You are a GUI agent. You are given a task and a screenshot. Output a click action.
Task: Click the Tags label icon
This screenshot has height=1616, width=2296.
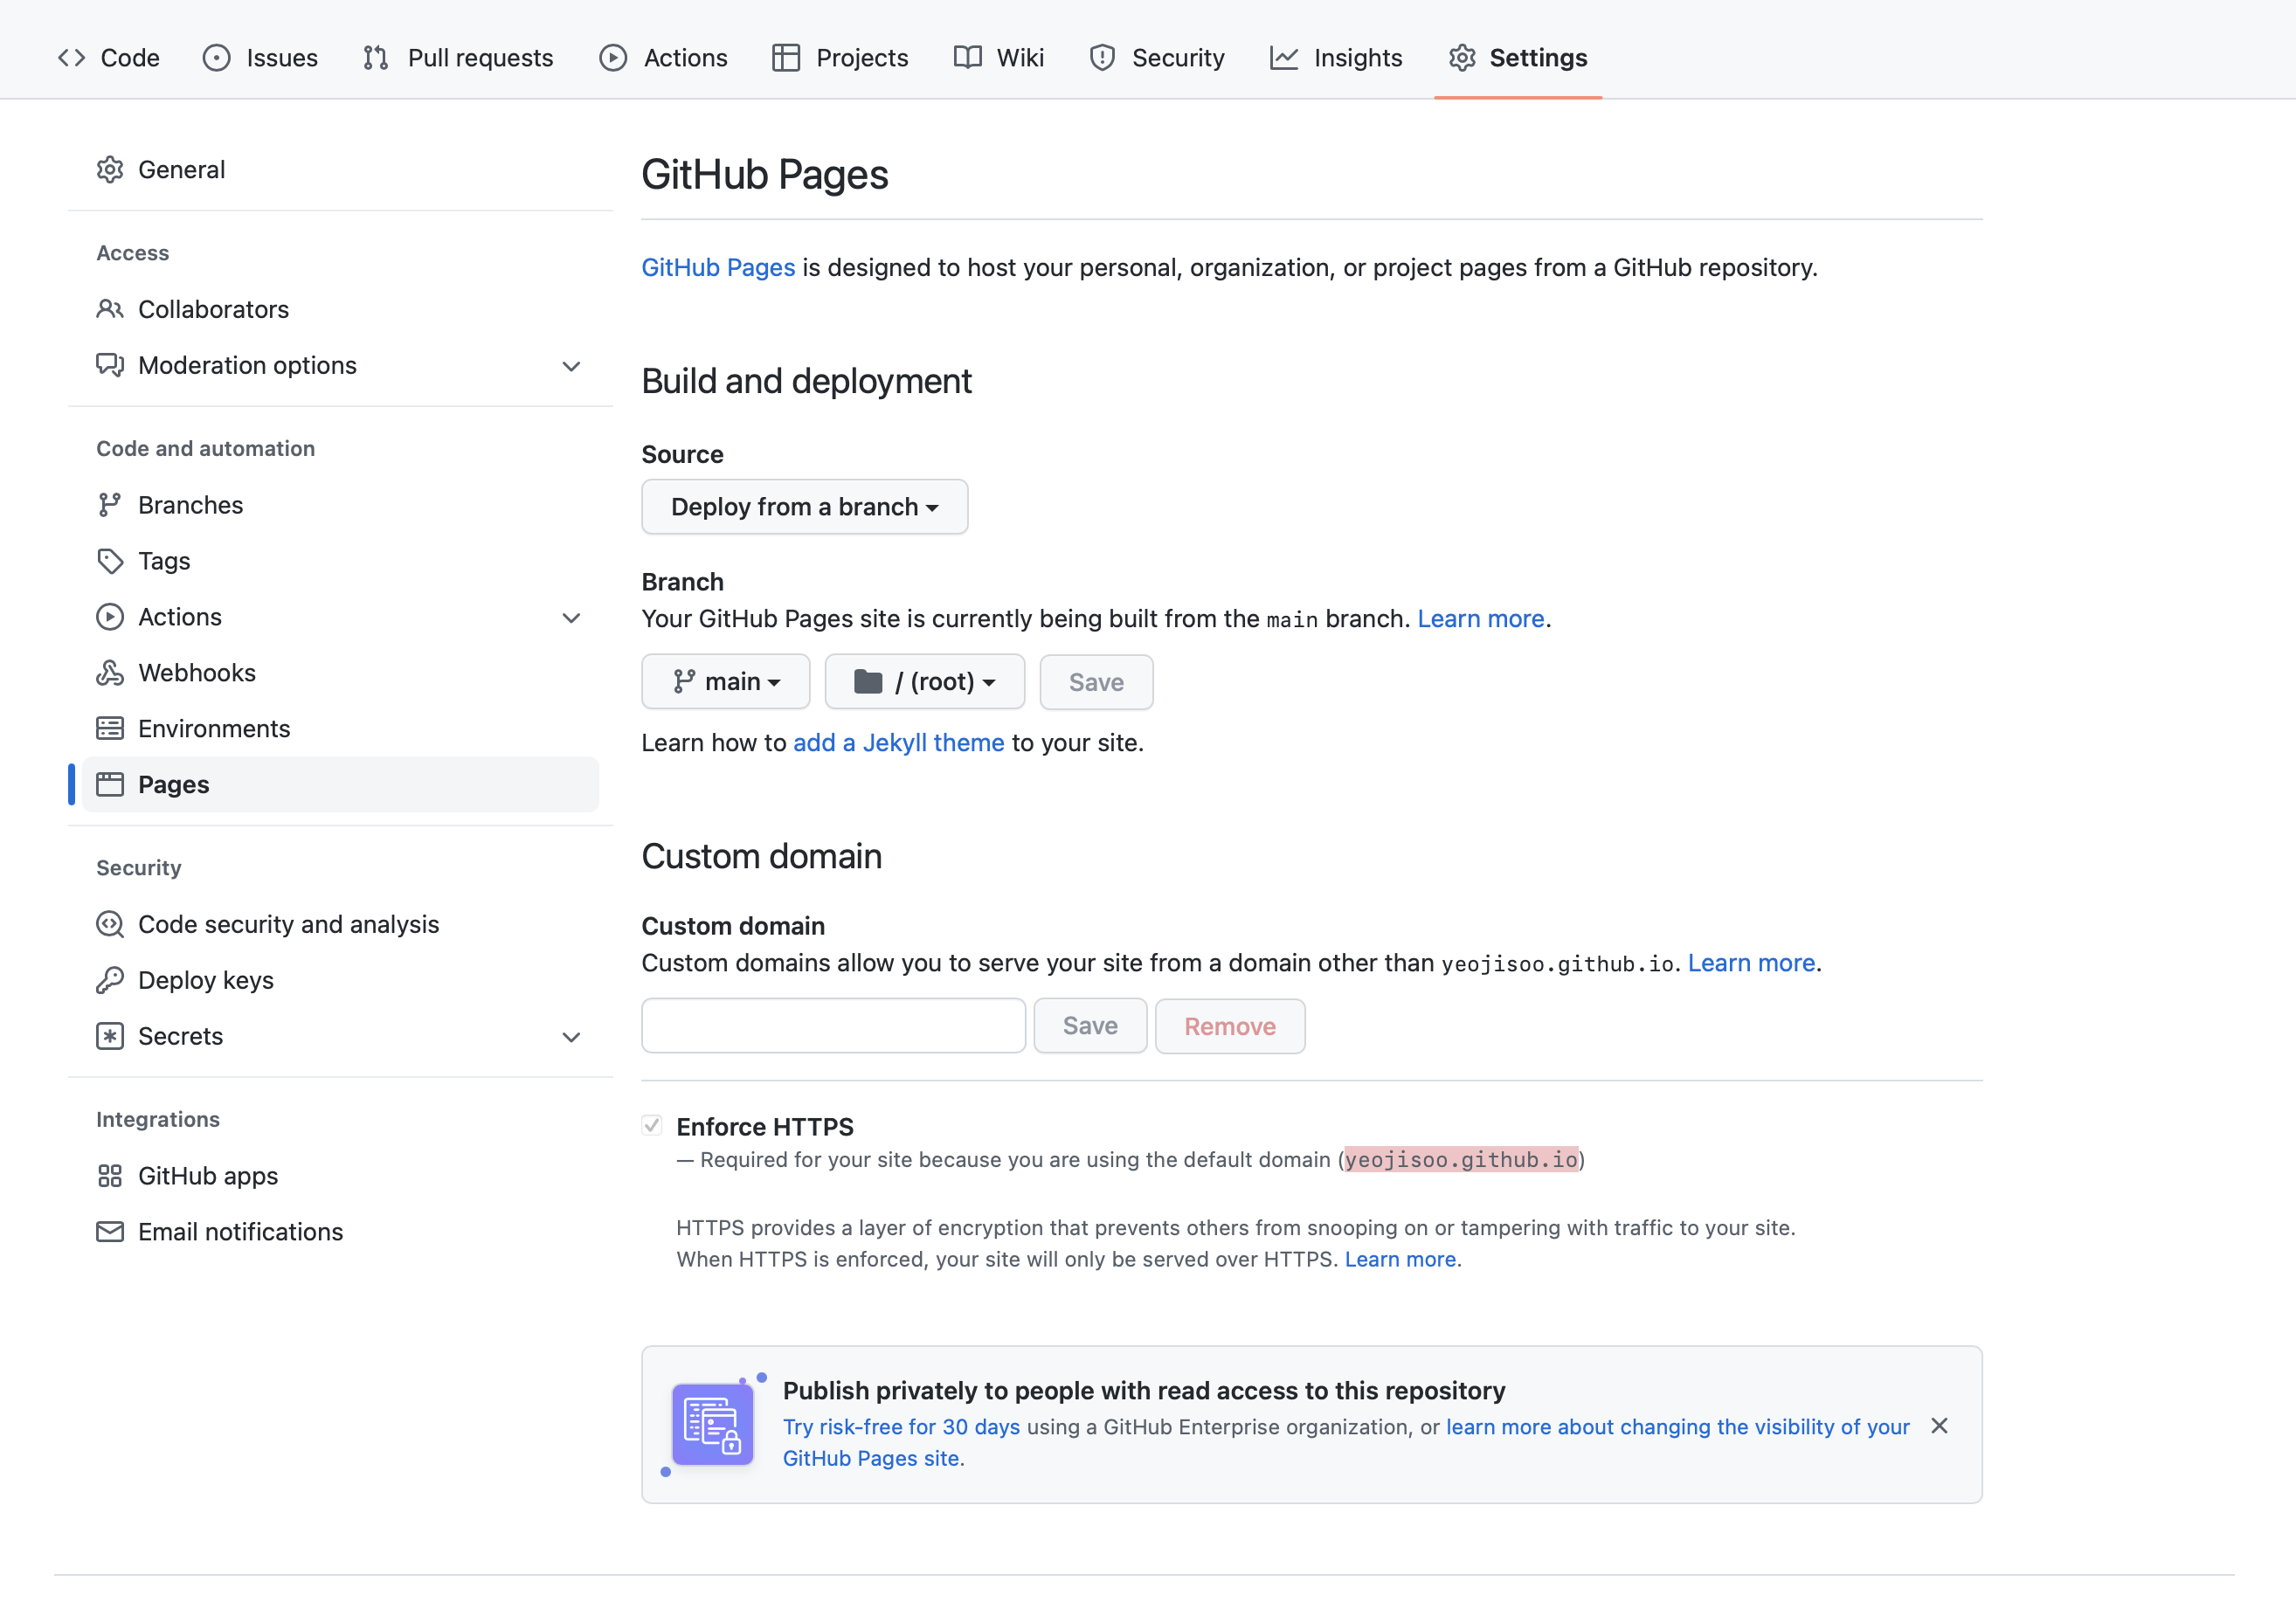click(x=110, y=561)
